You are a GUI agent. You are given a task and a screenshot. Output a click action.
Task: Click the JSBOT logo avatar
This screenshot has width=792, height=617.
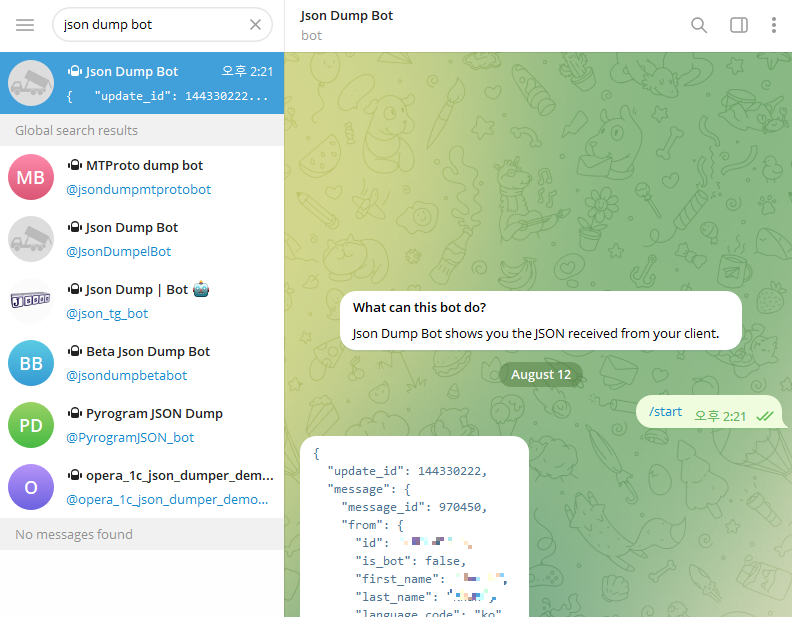(31, 301)
